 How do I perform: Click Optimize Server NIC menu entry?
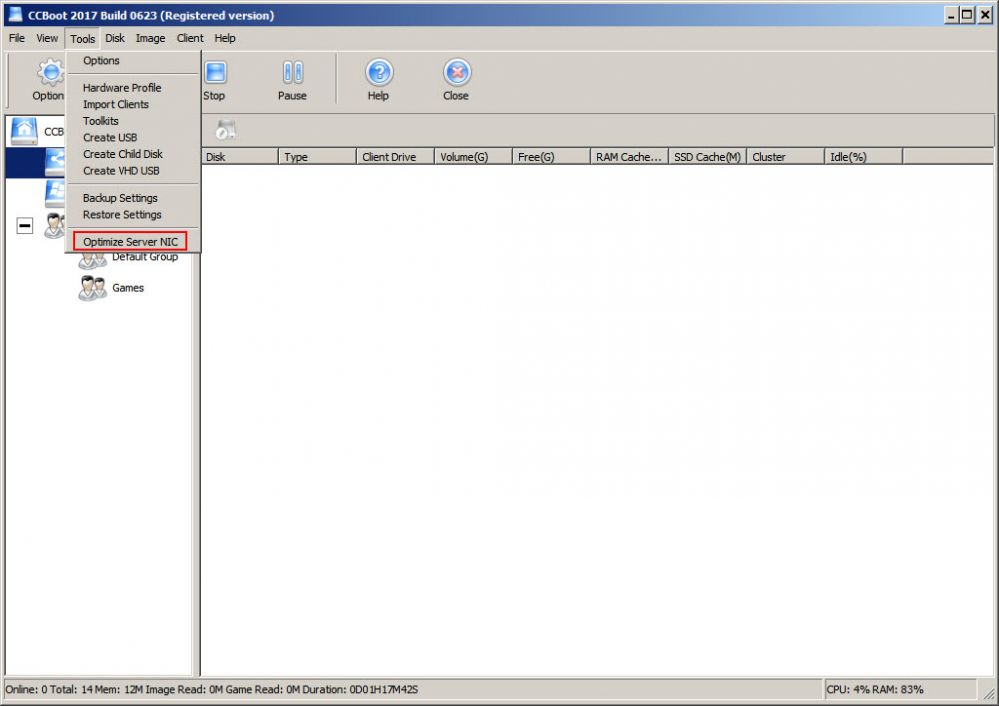130,241
